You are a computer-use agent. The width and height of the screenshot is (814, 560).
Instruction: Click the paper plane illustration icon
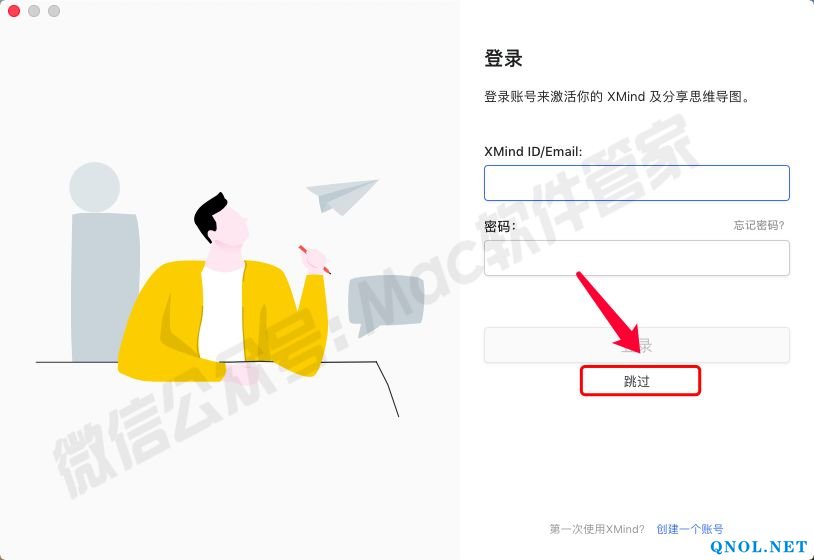pos(342,197)
